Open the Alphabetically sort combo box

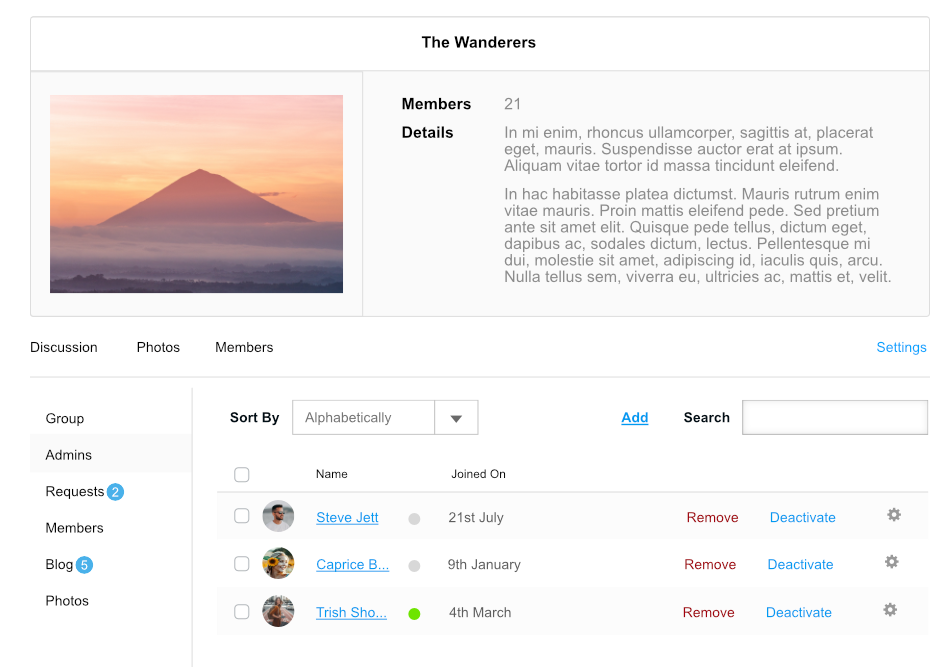[364, 418]
